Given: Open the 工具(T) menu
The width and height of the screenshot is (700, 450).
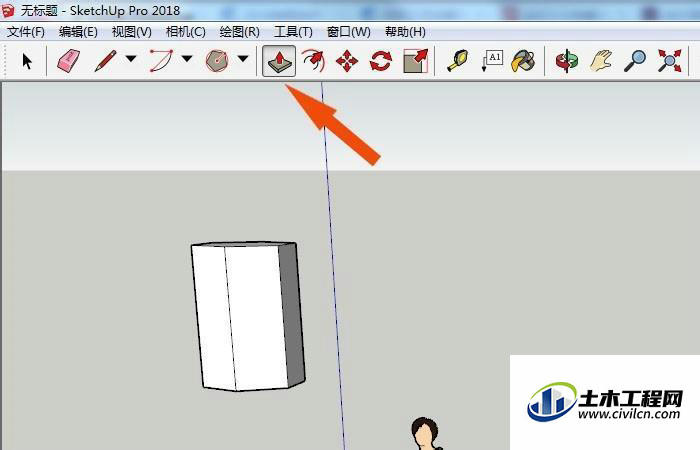Looking at the screenshot, I should 293,32.
